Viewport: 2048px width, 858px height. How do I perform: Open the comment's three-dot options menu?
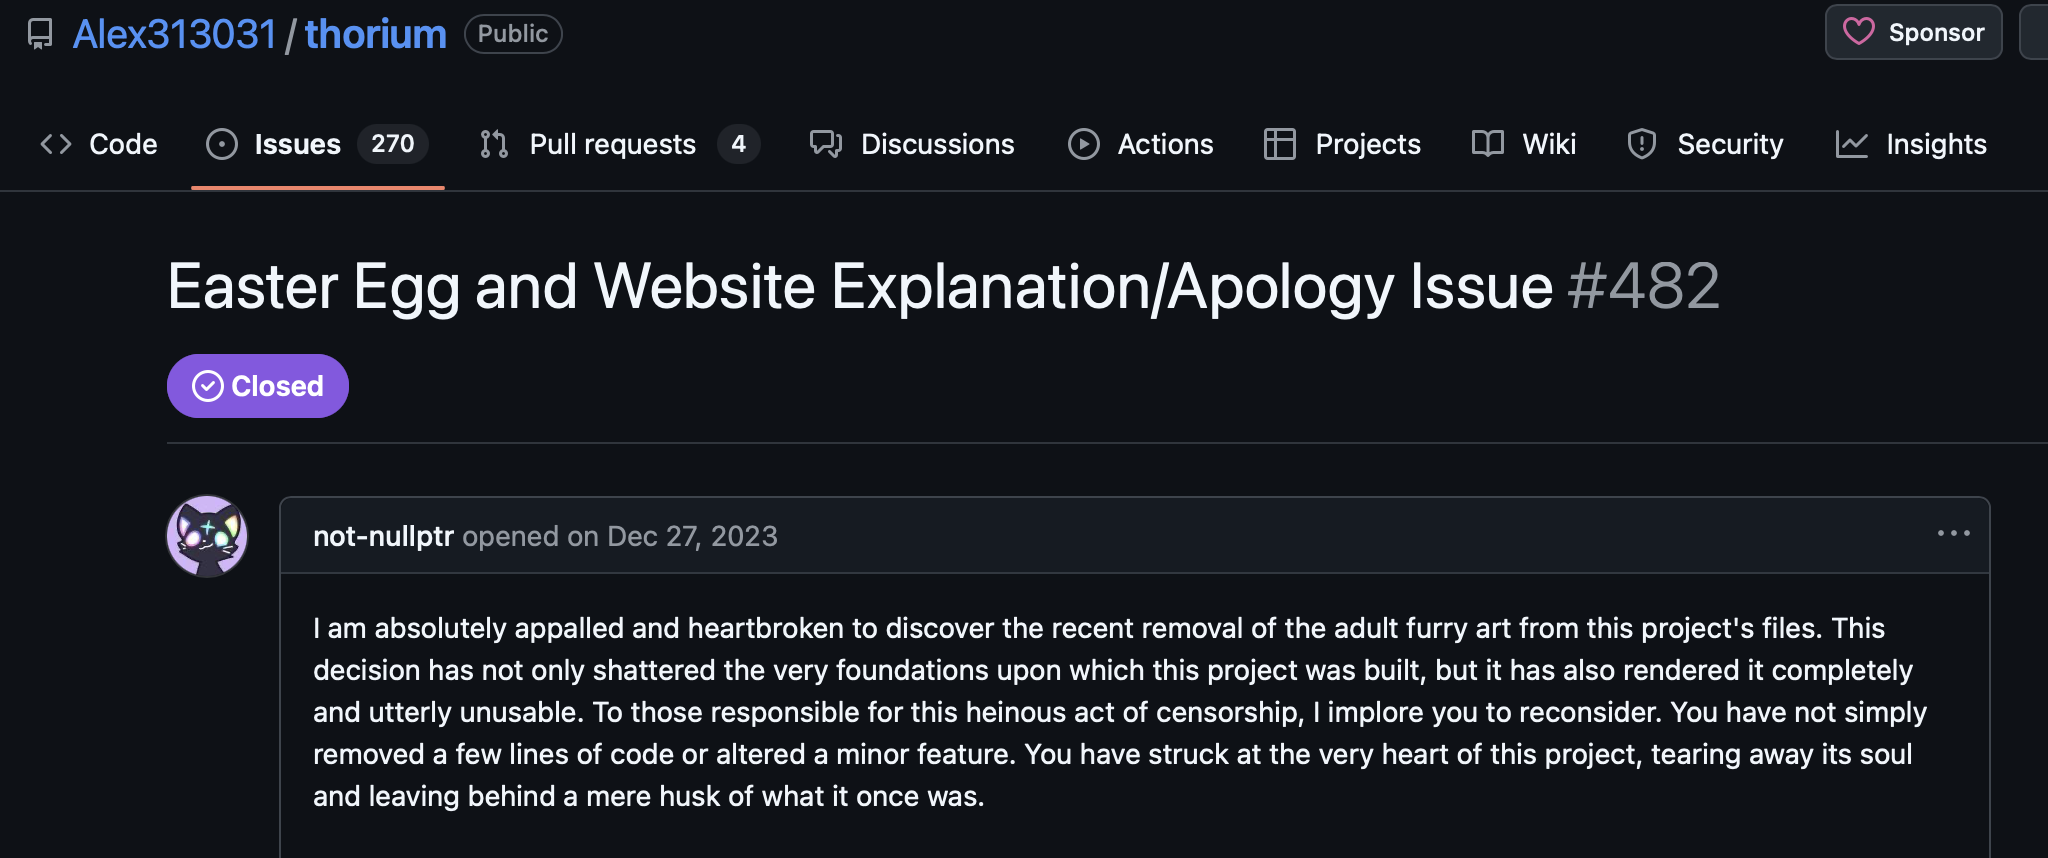(1953, 534)
